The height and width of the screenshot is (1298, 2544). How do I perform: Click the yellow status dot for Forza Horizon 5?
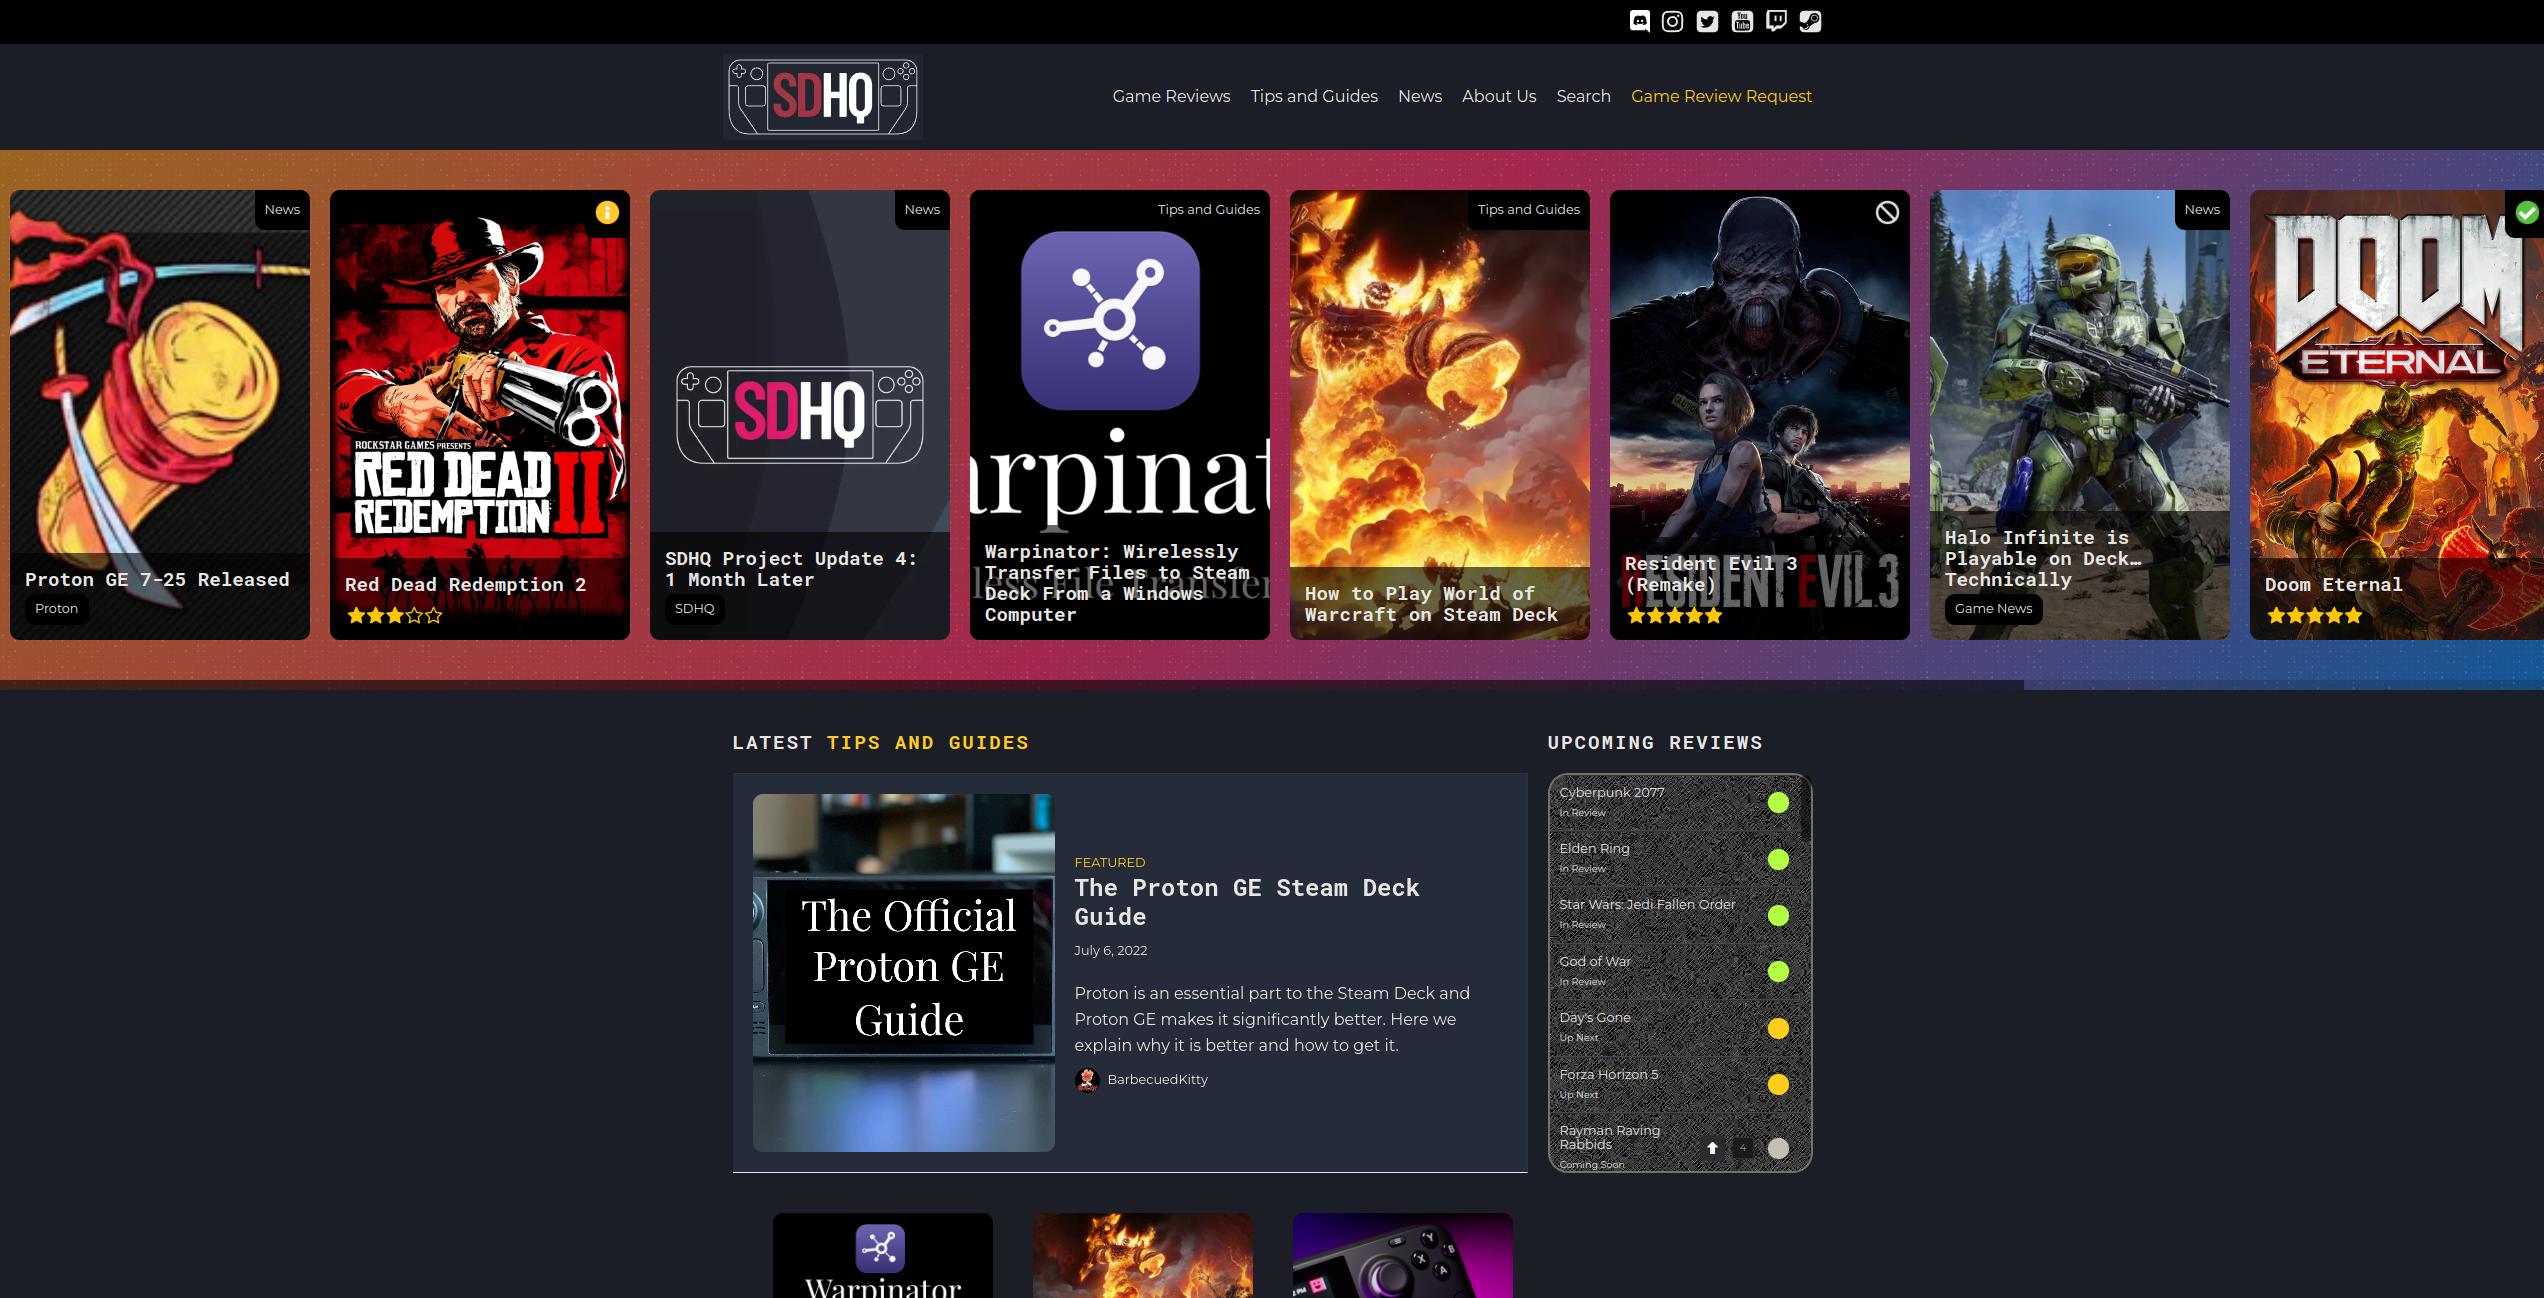pos(1778,1084)
